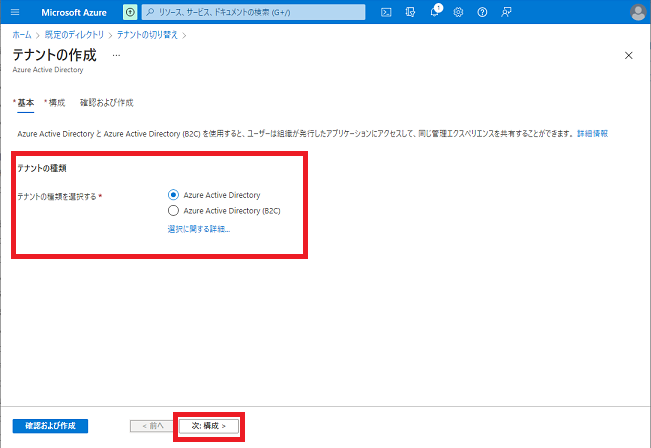Go to テナントの切り替え breadcrumb
651x448 pixels.
point(147,35)
